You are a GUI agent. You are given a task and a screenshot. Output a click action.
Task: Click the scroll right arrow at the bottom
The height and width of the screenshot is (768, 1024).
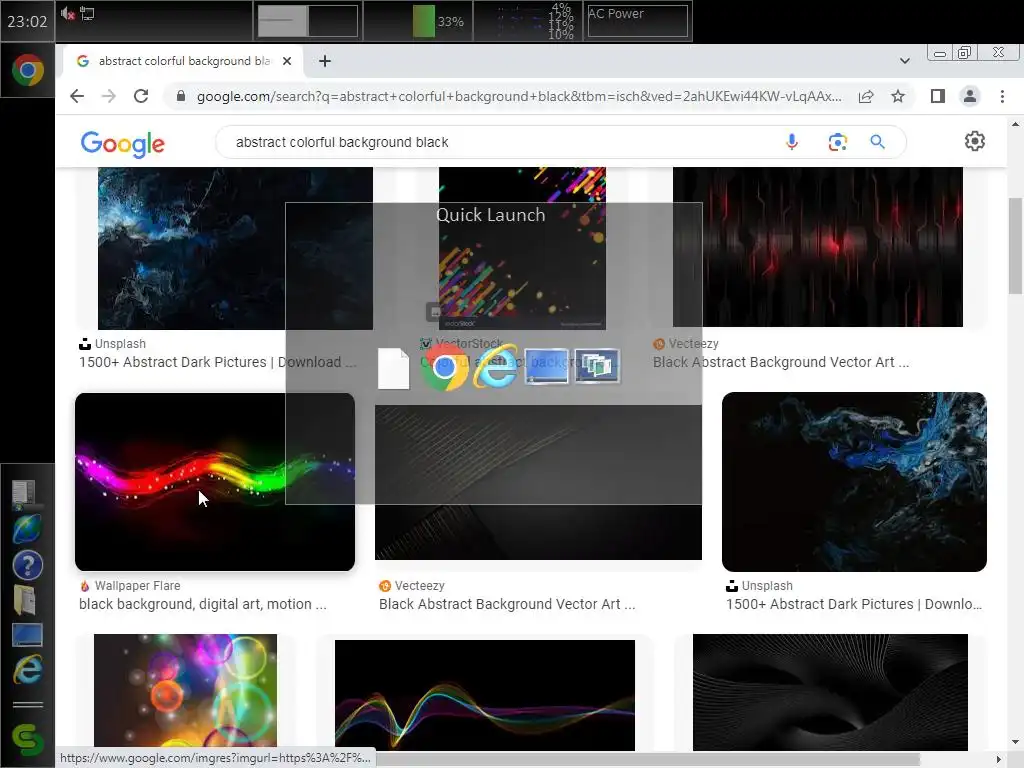point(998,759)
